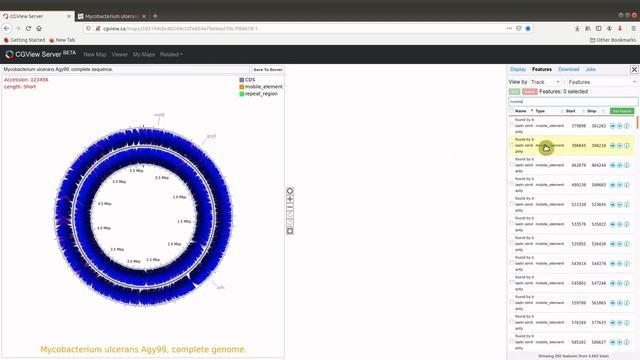Open the page actions ellipsis in address bar
The height and width of the screenshot is (360, 640).
(x=509, y=29)
